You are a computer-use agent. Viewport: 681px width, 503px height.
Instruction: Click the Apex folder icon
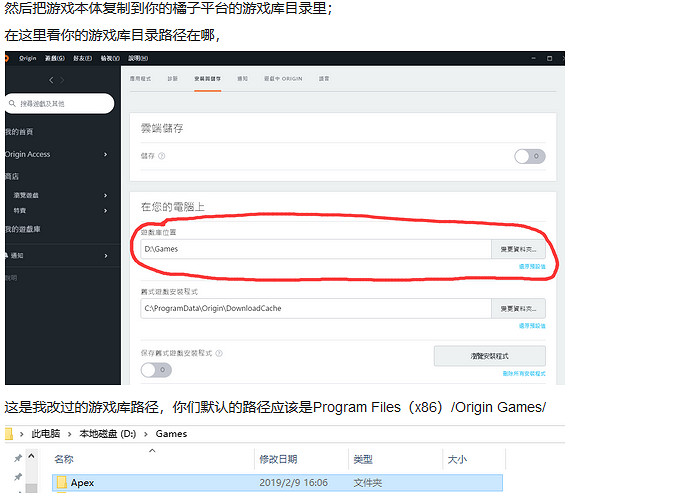pos(60,483)
